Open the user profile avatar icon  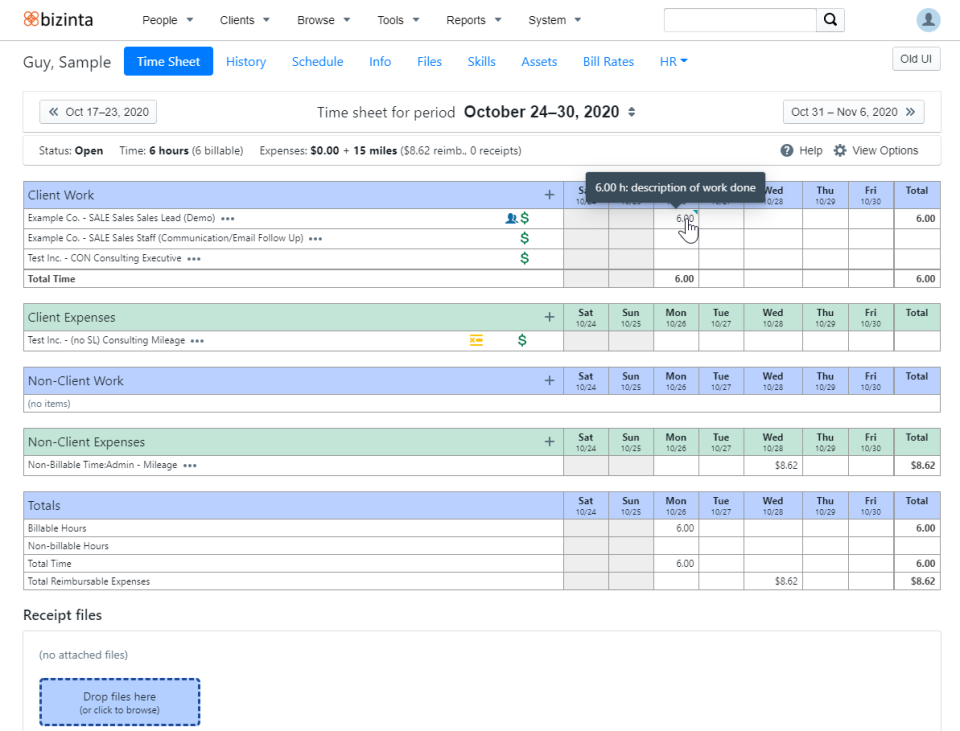(x=927, y=19)
